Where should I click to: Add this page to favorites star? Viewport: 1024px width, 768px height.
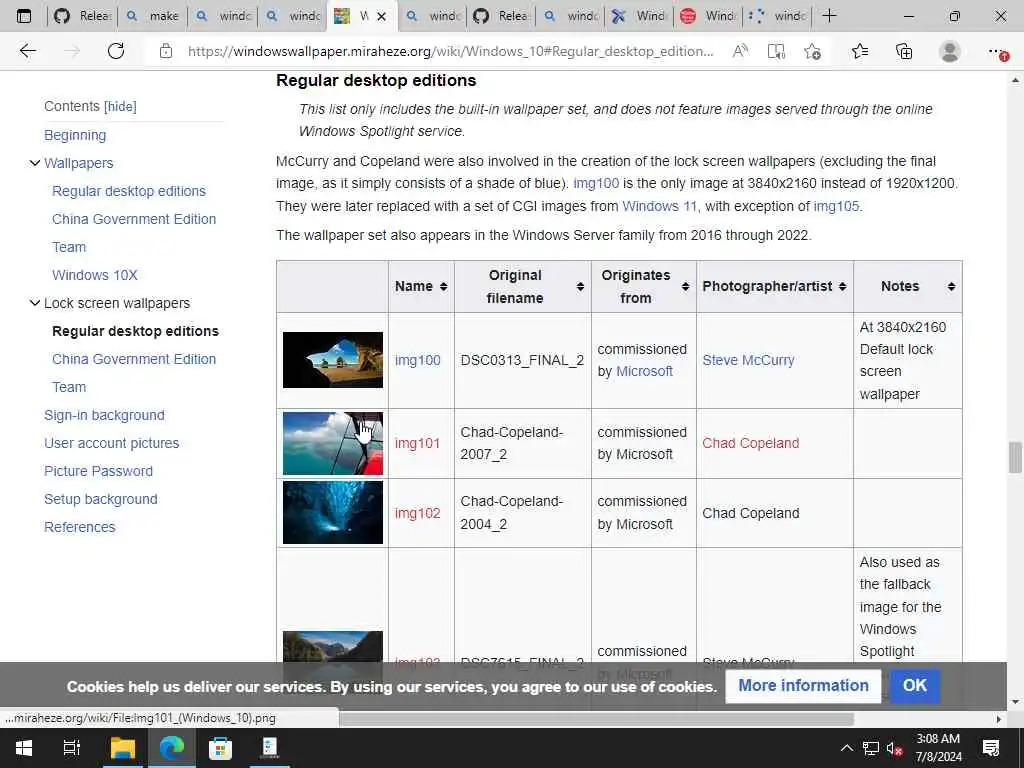point(812,51)
